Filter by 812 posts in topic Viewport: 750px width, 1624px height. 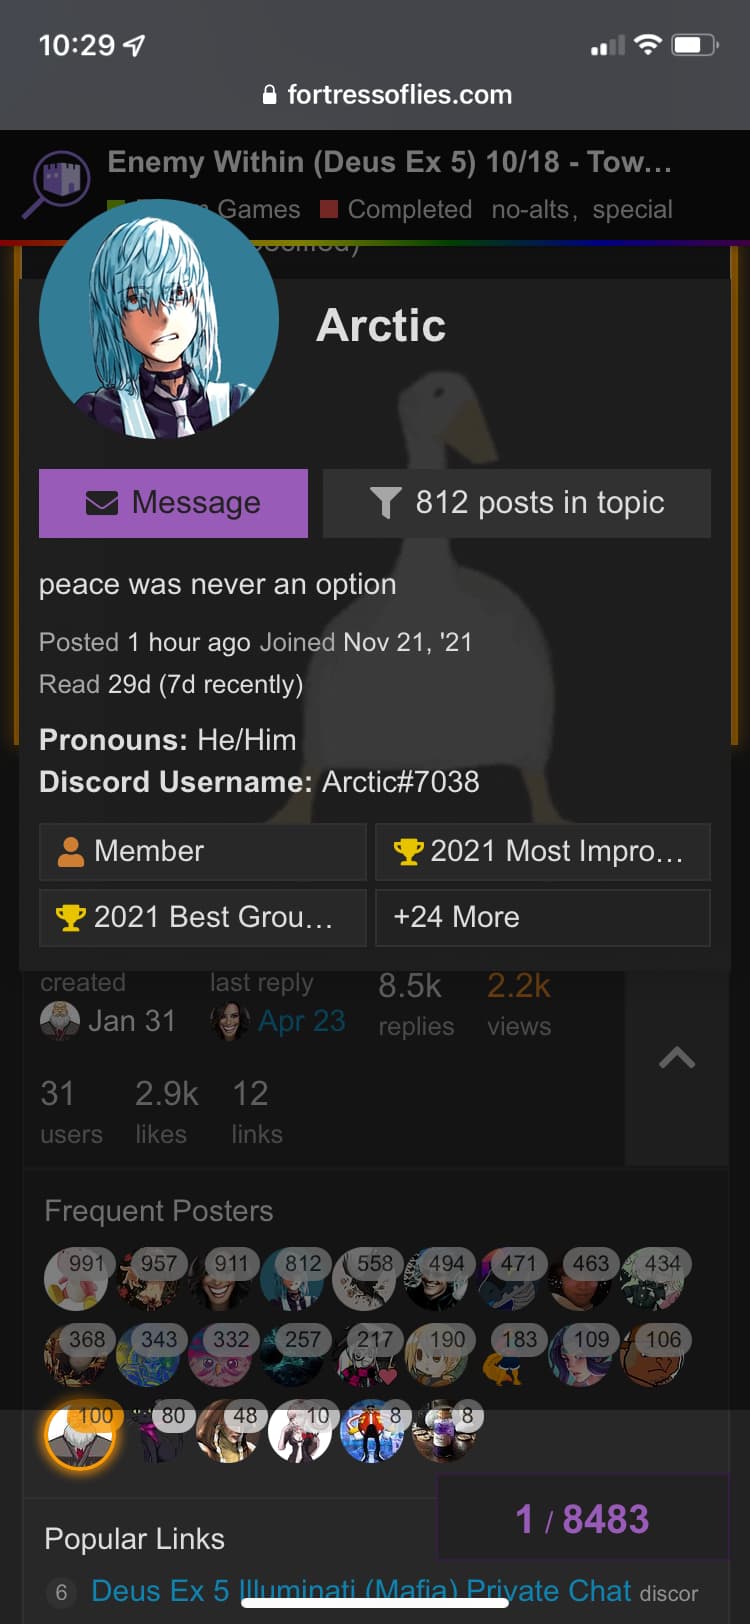click(517, 503)
